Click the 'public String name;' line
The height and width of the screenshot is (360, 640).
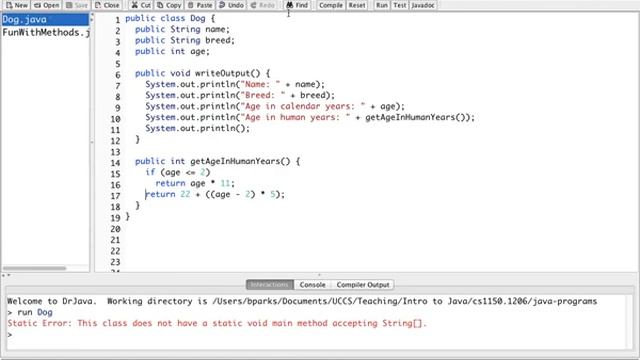[x=182, y=29]
